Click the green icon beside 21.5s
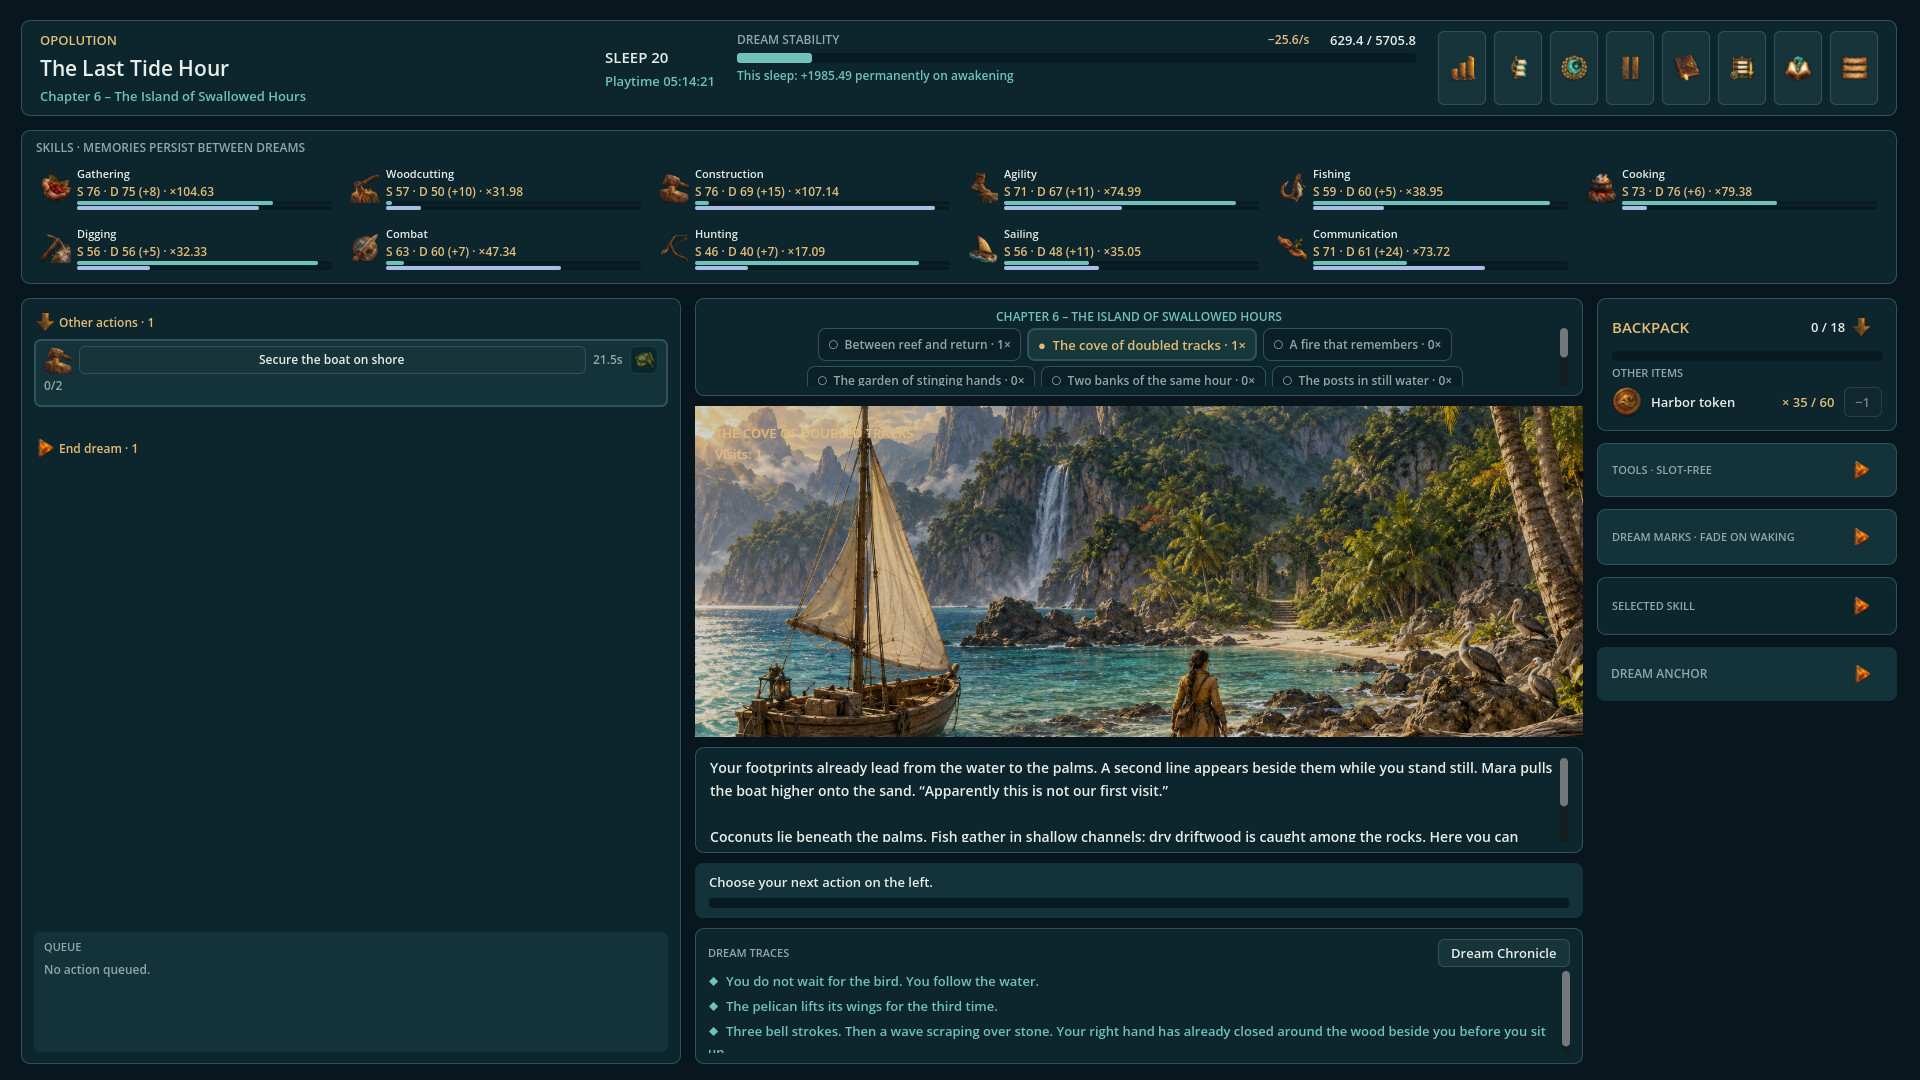This screenshot has width=1920, height=1080. tap(644, 360)
